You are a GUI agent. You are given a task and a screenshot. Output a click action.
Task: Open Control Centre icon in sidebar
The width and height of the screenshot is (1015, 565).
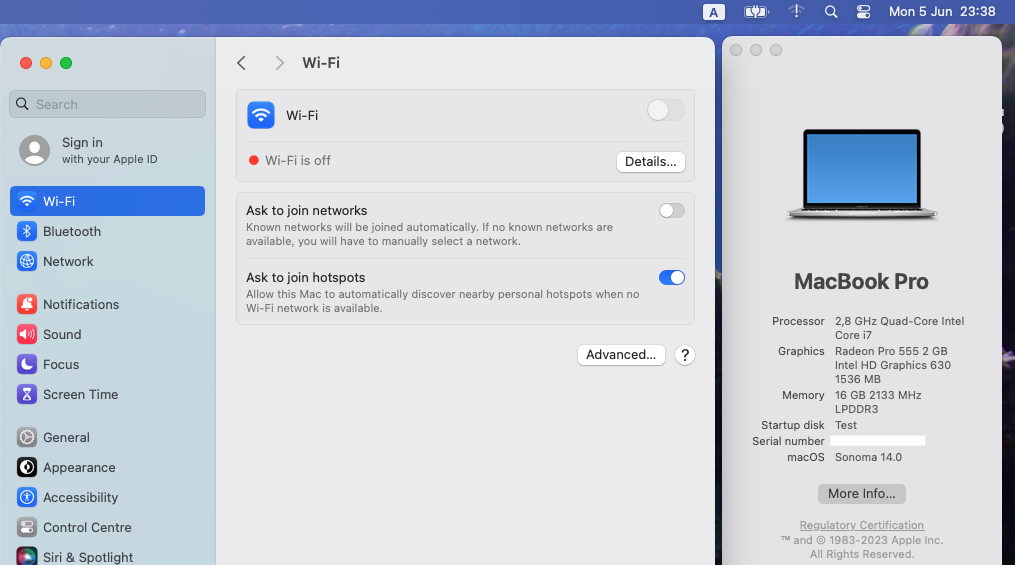point(27,527)
